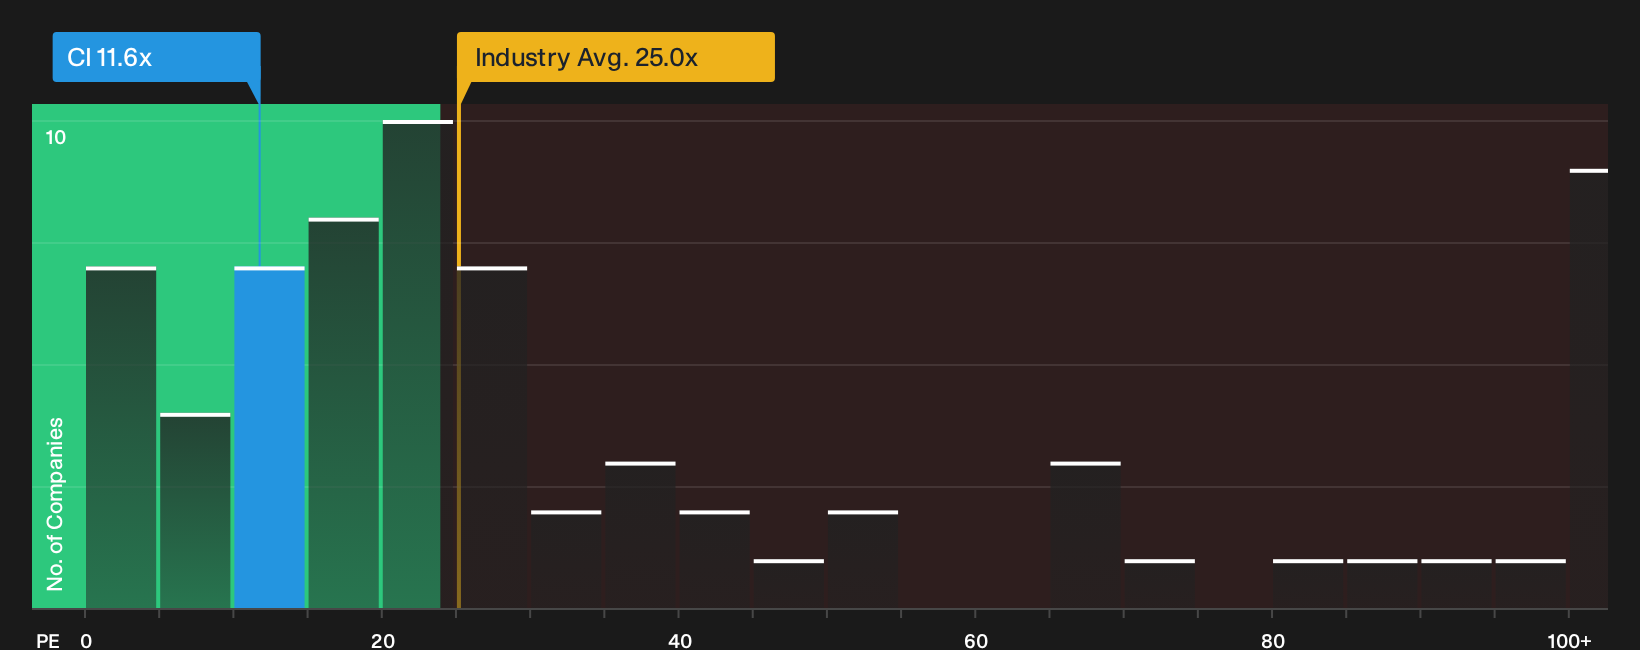
Task: Click the bar between PE 15 and 20
Action: pos(344,414)
